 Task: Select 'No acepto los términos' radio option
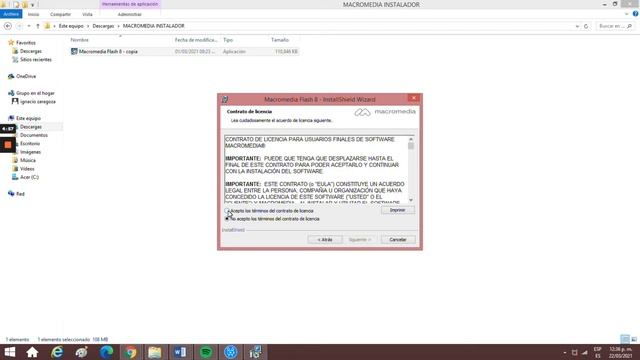point(227,219)
